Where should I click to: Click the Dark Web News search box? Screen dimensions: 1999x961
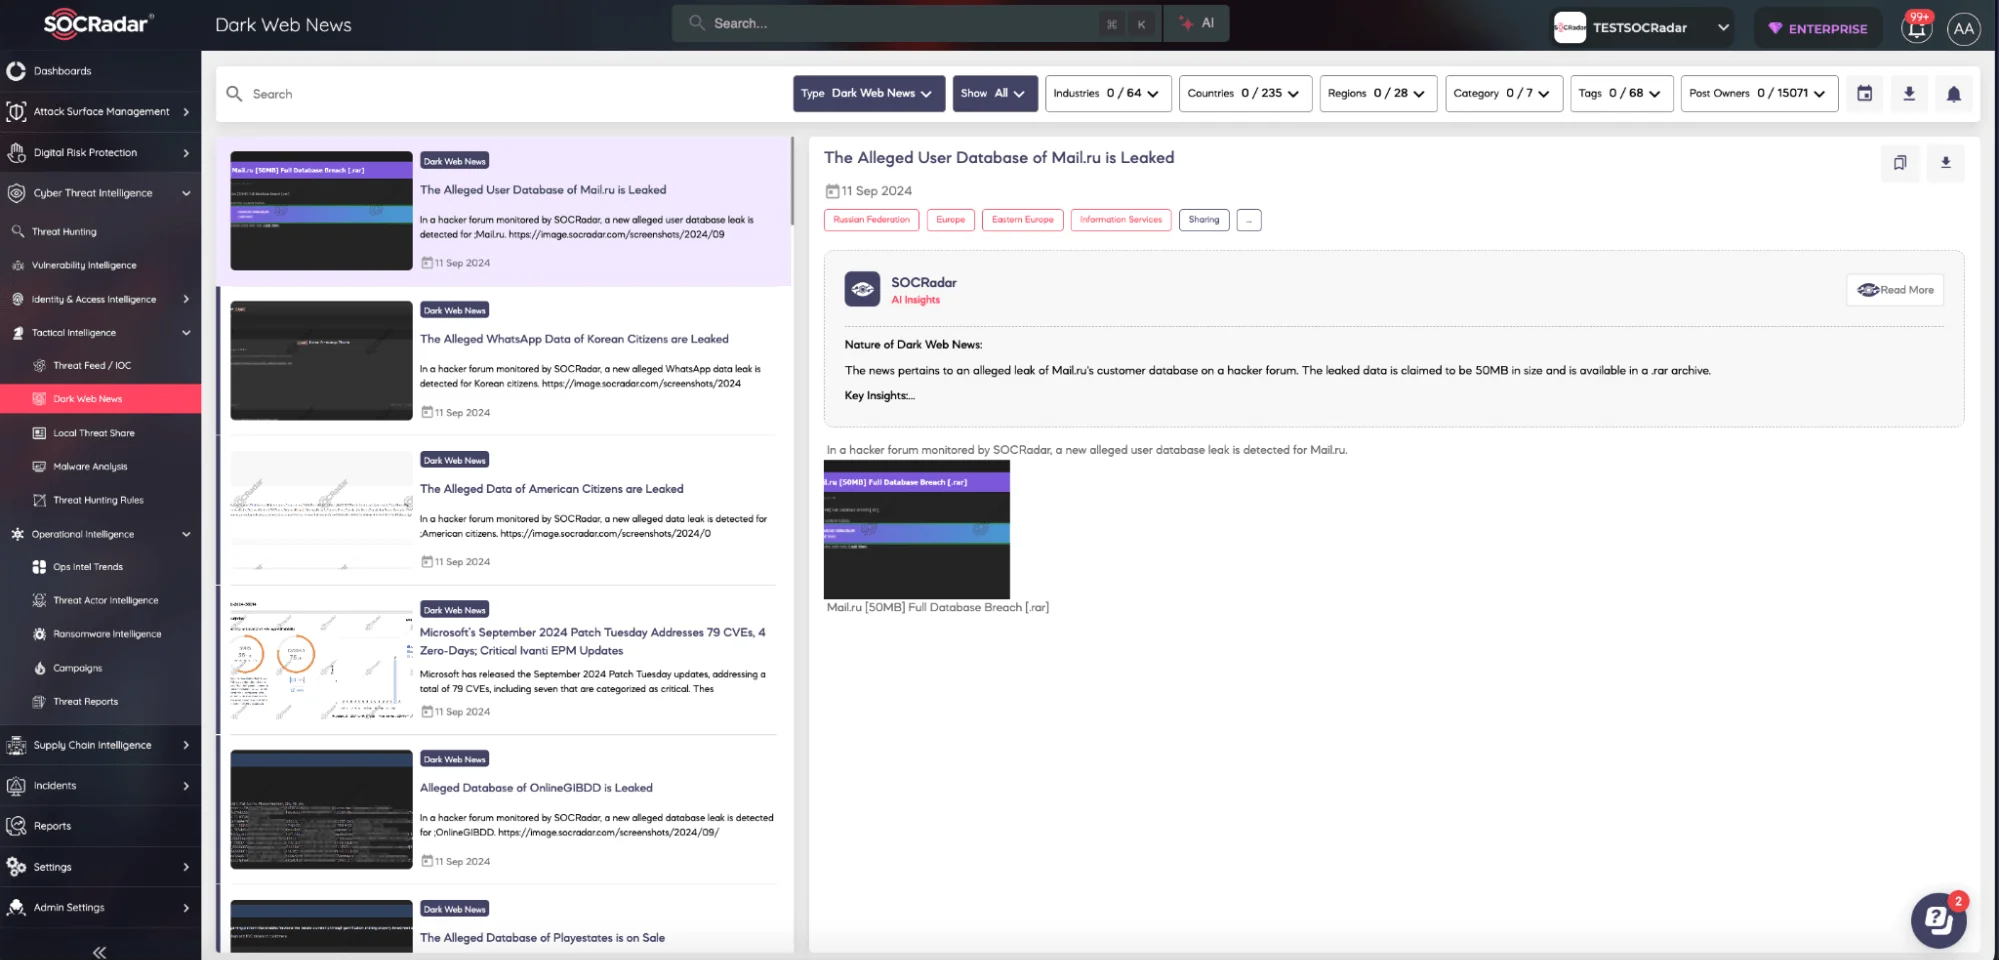504,94
